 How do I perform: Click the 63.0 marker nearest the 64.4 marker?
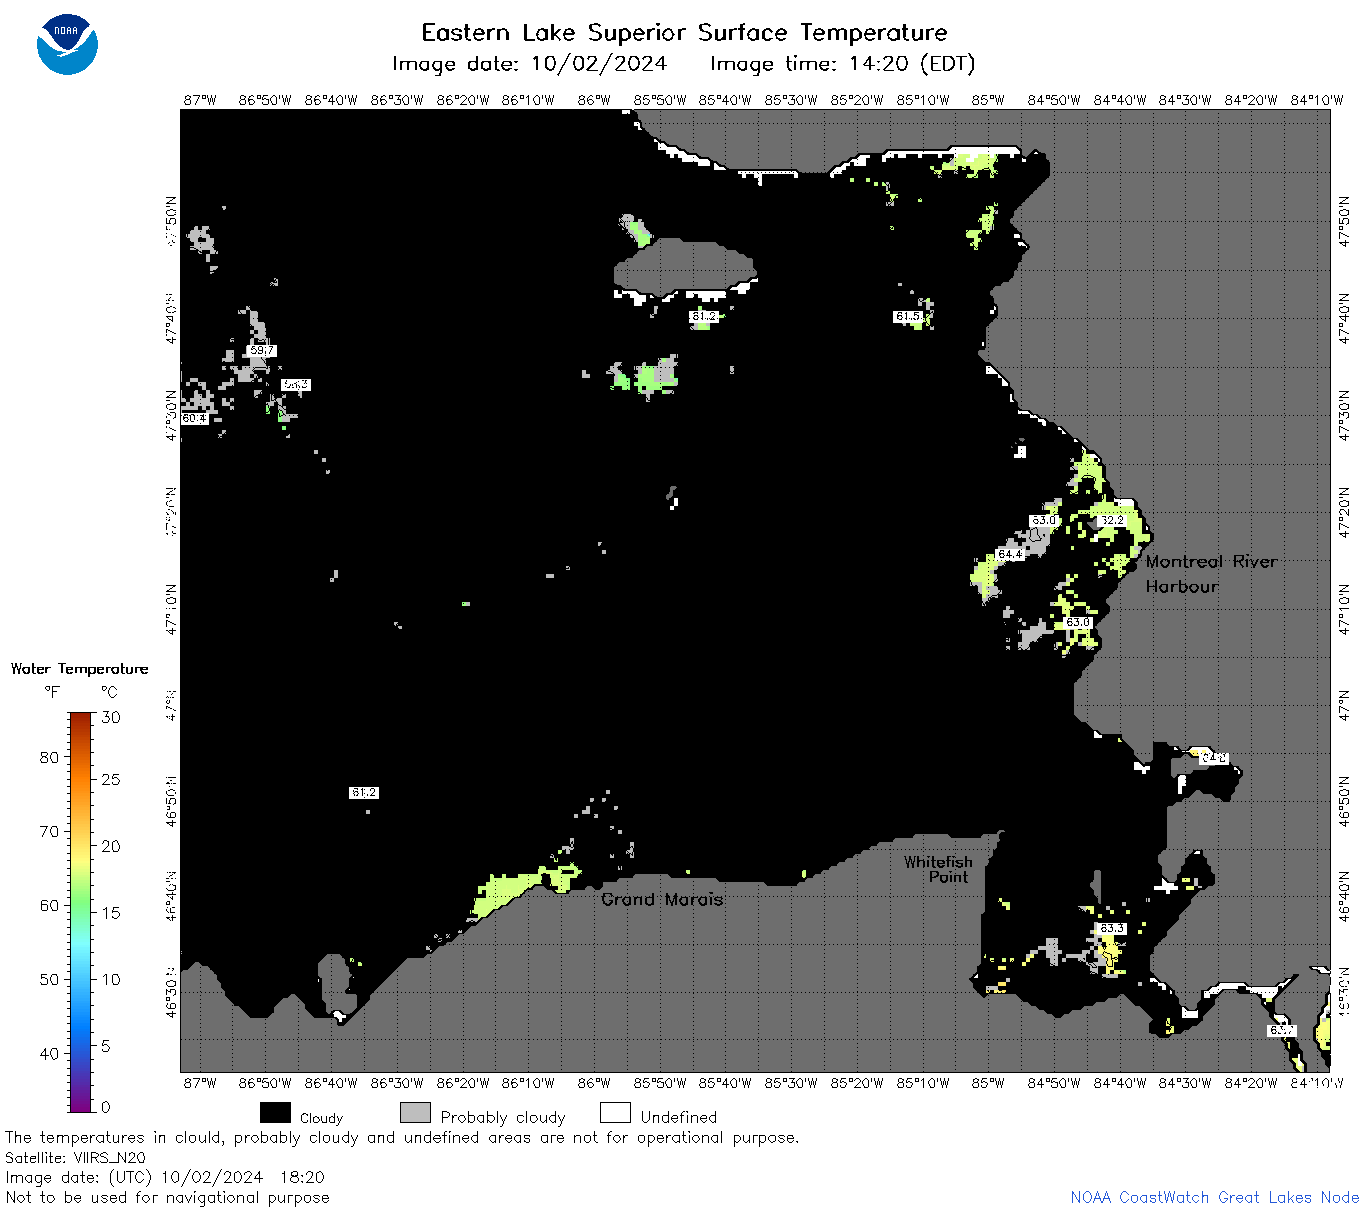point(1044,520)
